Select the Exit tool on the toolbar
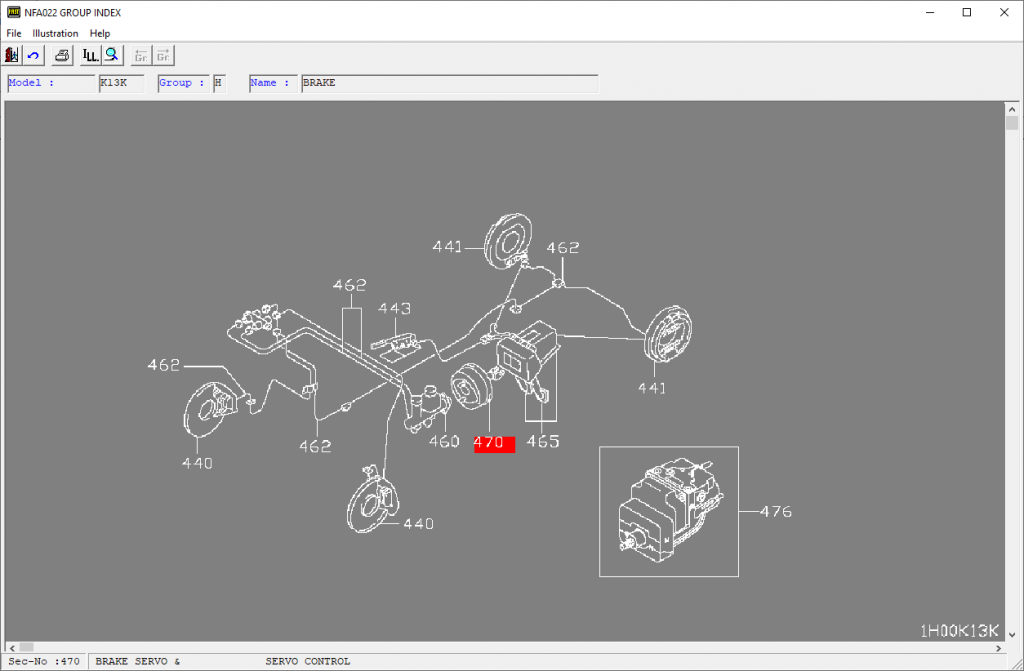The width and height of the screenshot is (1024, 671). click(x=10, y=55)
